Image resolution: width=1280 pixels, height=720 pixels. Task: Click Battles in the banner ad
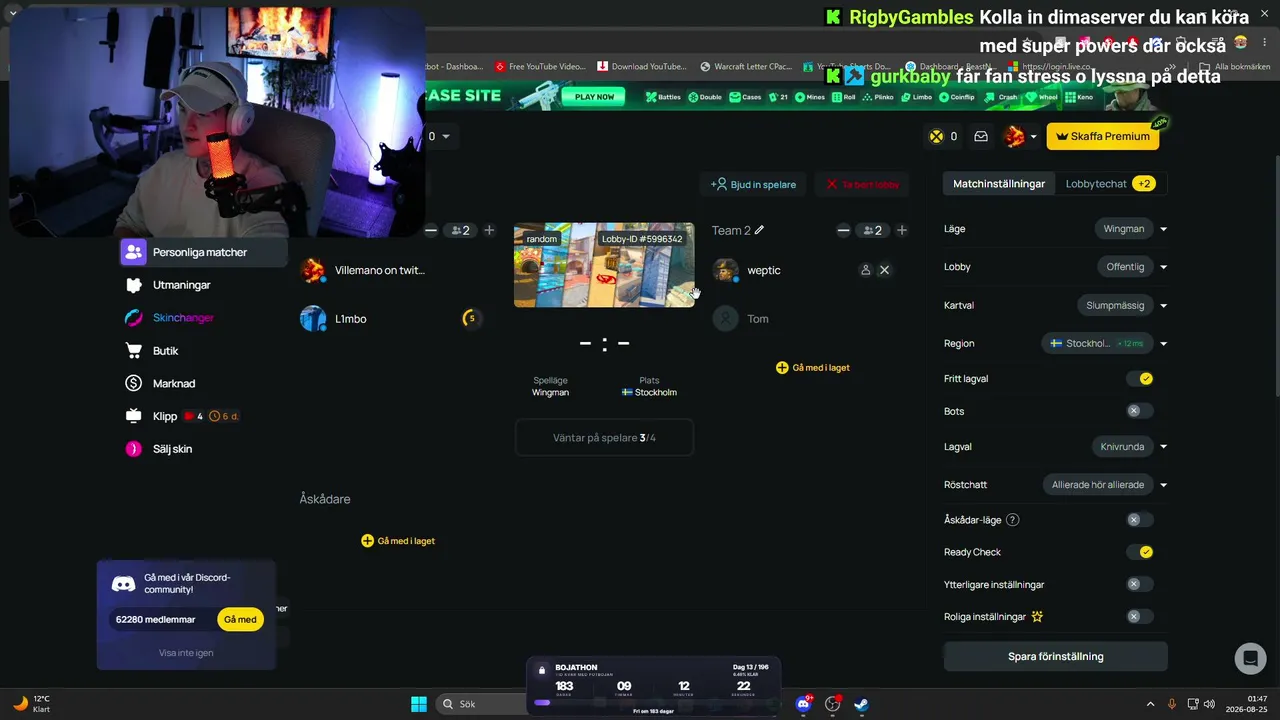click(664, 97)
